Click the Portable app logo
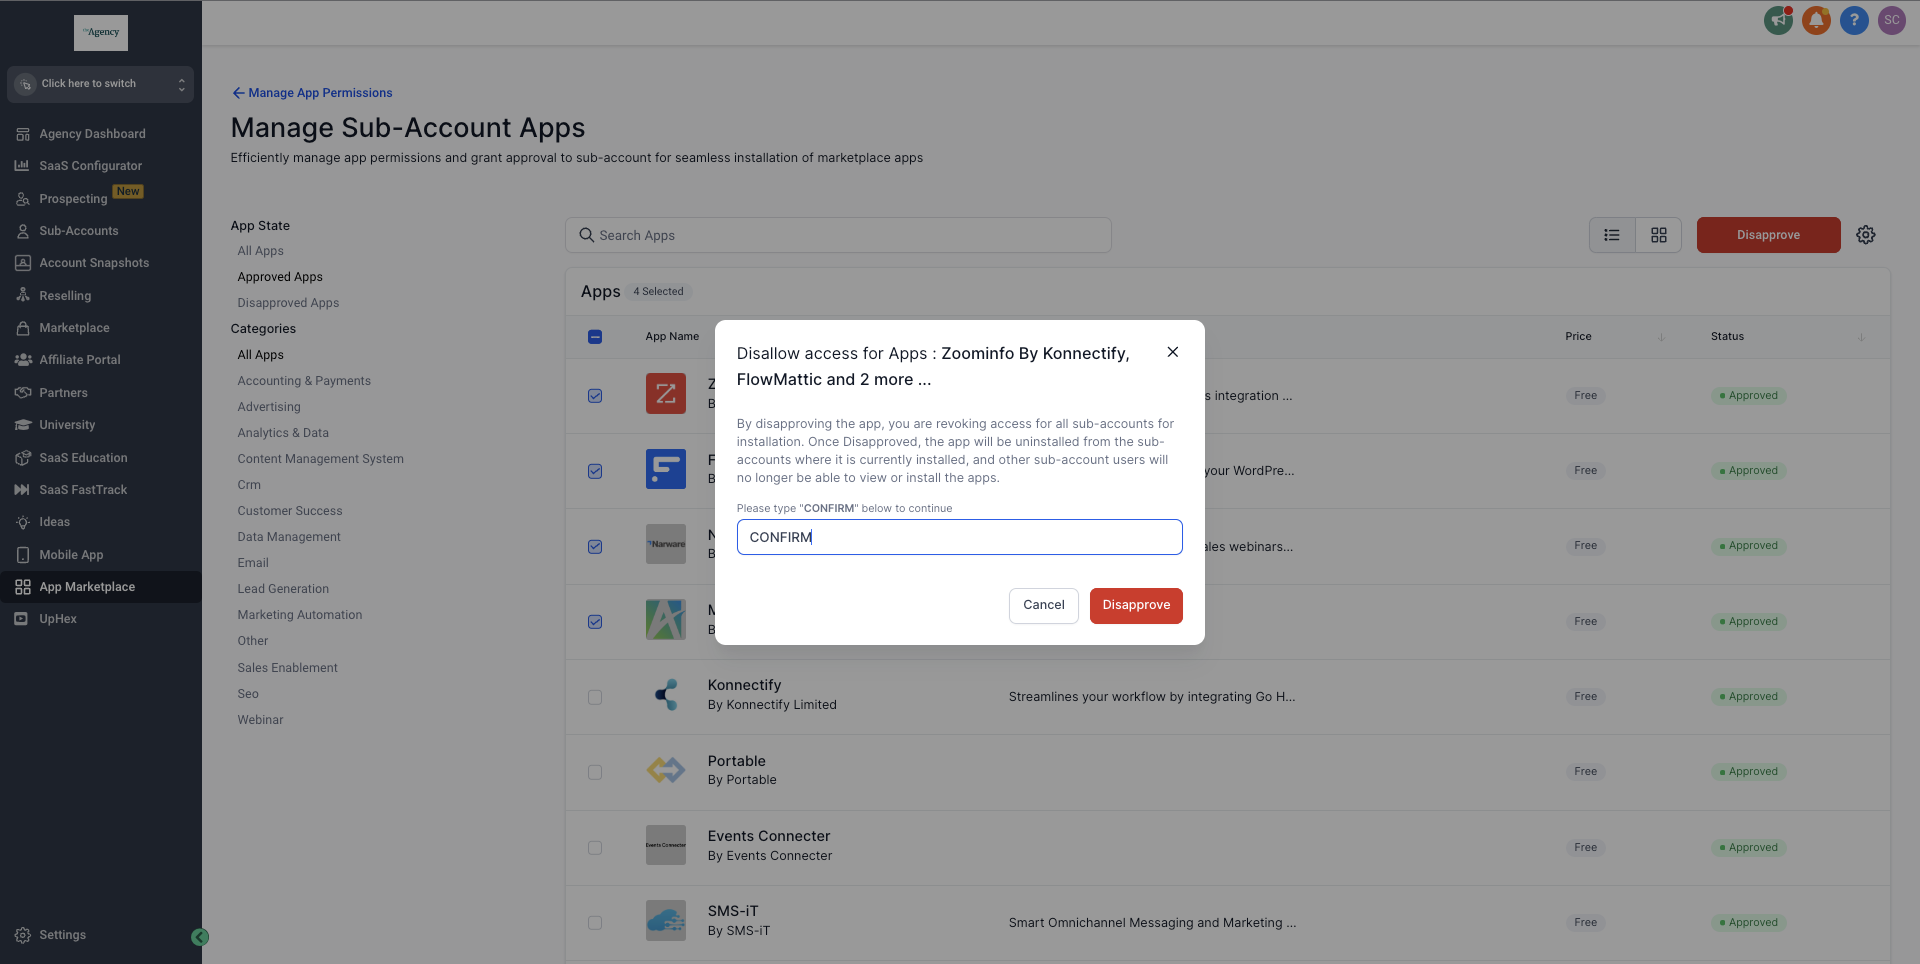Image resolution: width=1920 pixels, height=964 pixels. pyautogui.click(x=666, y=770)
